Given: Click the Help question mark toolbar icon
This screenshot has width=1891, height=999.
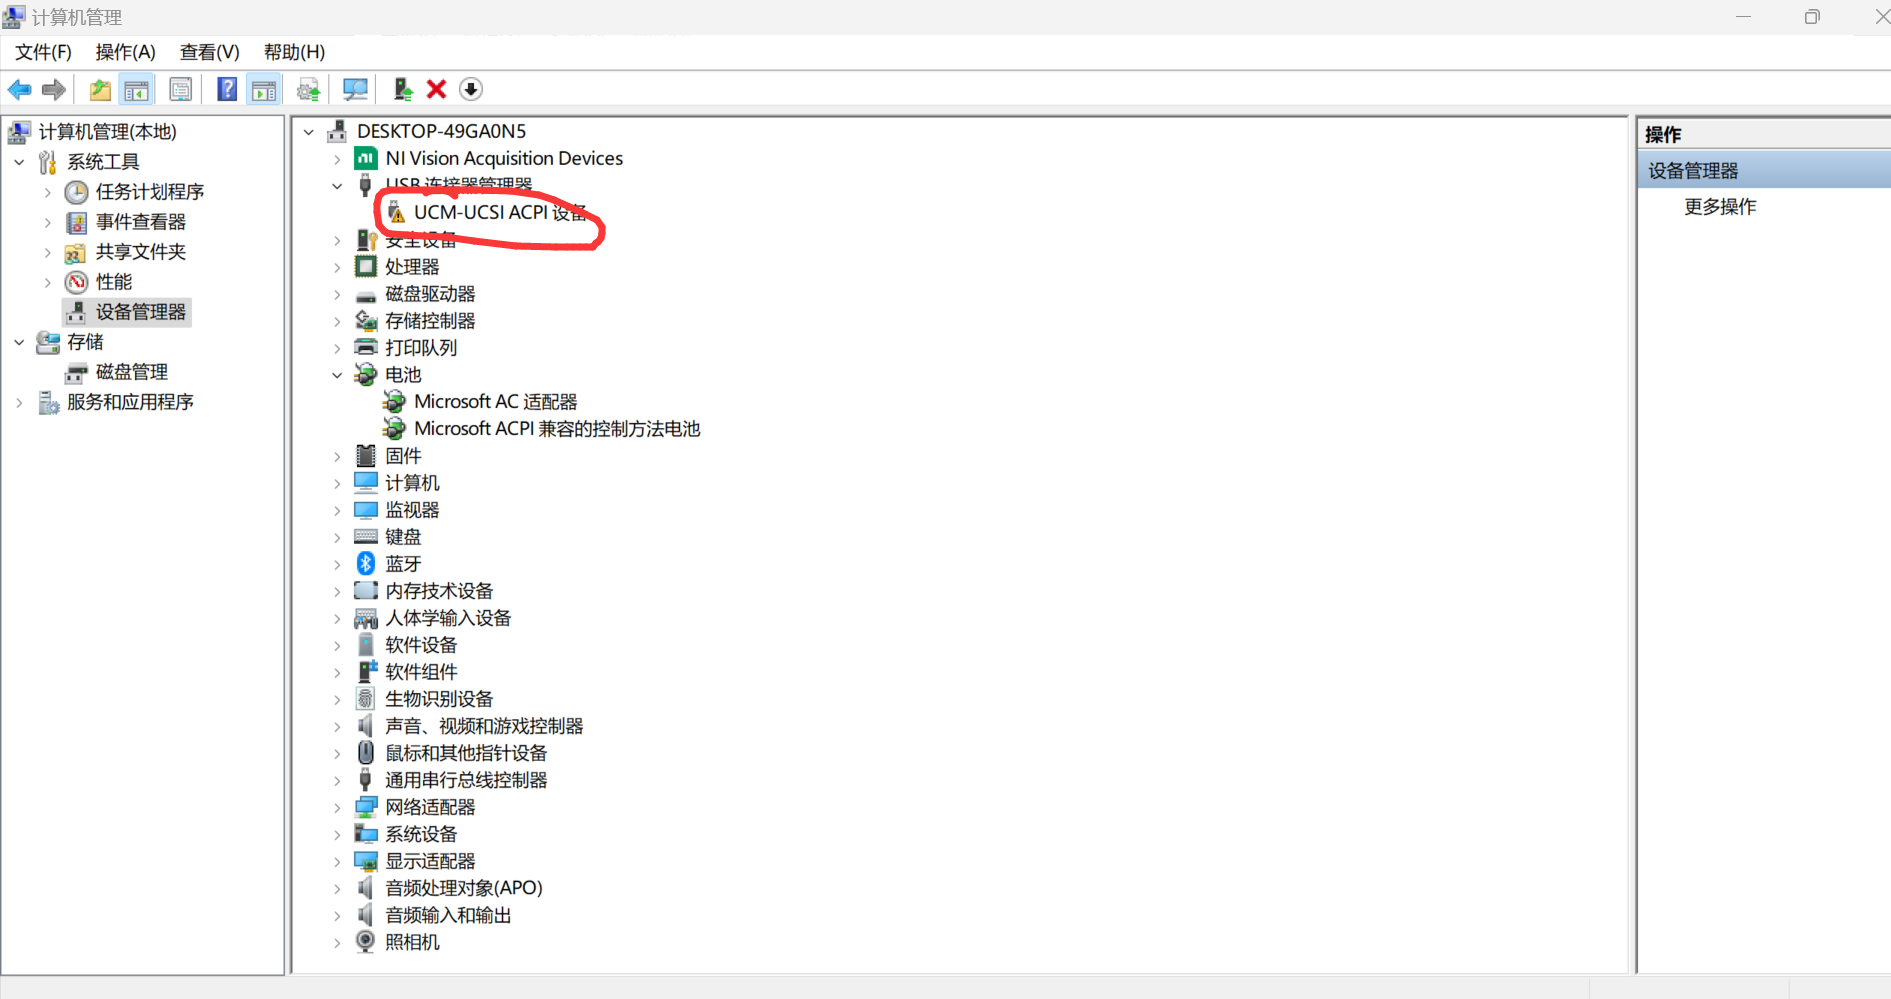Looking at the screenshot, I should (227, 90).
